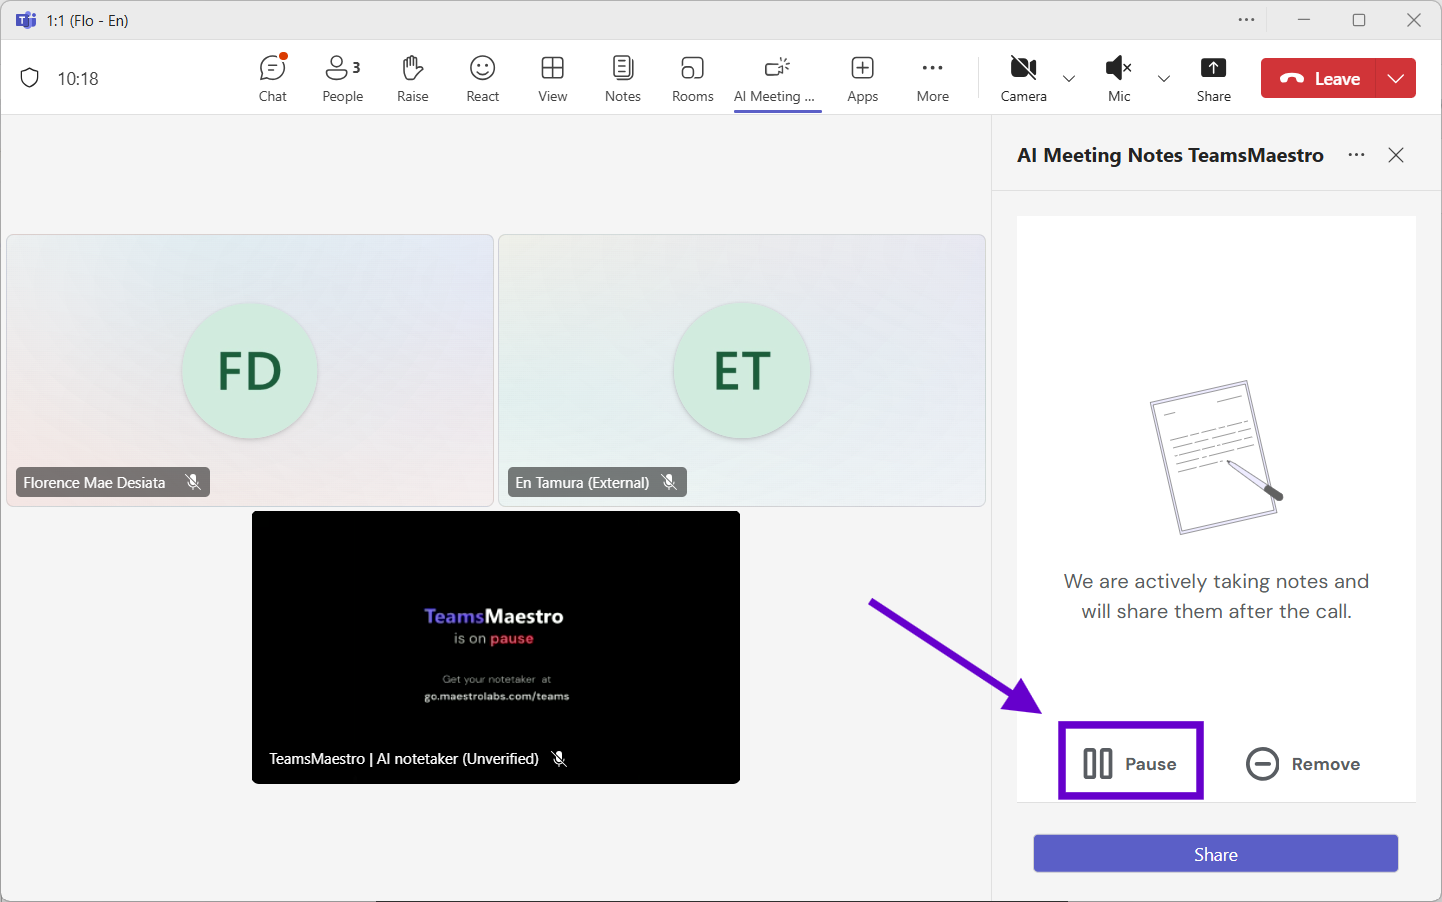Screen dimensions: 1442x902
Task: Click TeamsMaestro | AI notetaker (Unverified) label
Action: click(404, 759)
